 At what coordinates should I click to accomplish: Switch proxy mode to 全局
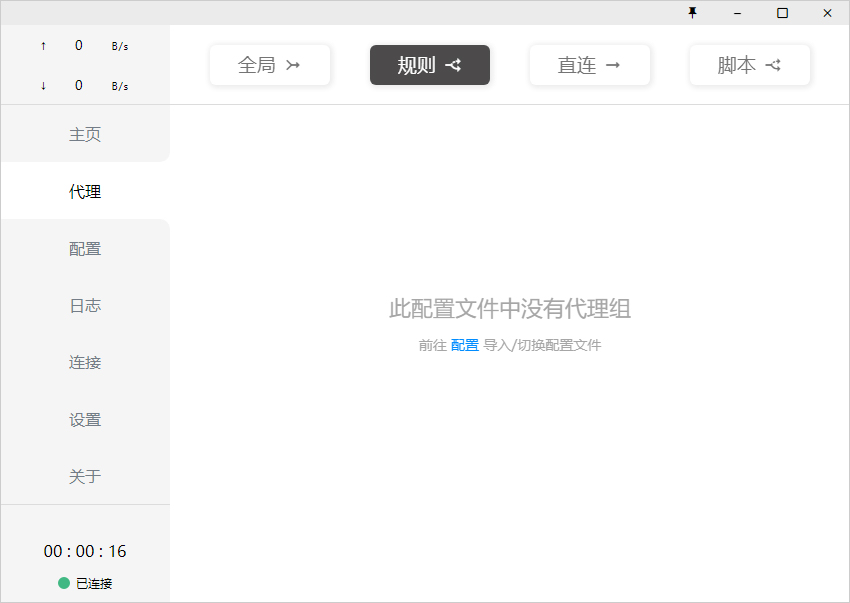click(x=270, y=64)
